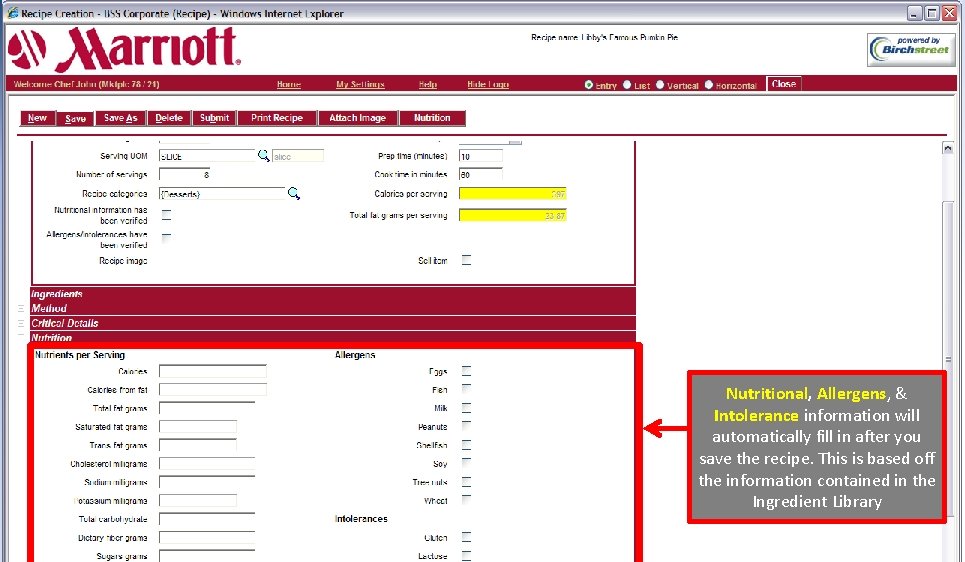The width and height of the screenshot is (965, 562).
Task: Click the Trans fat grams field
Action: pyautogui.click(x=198, y=445)
